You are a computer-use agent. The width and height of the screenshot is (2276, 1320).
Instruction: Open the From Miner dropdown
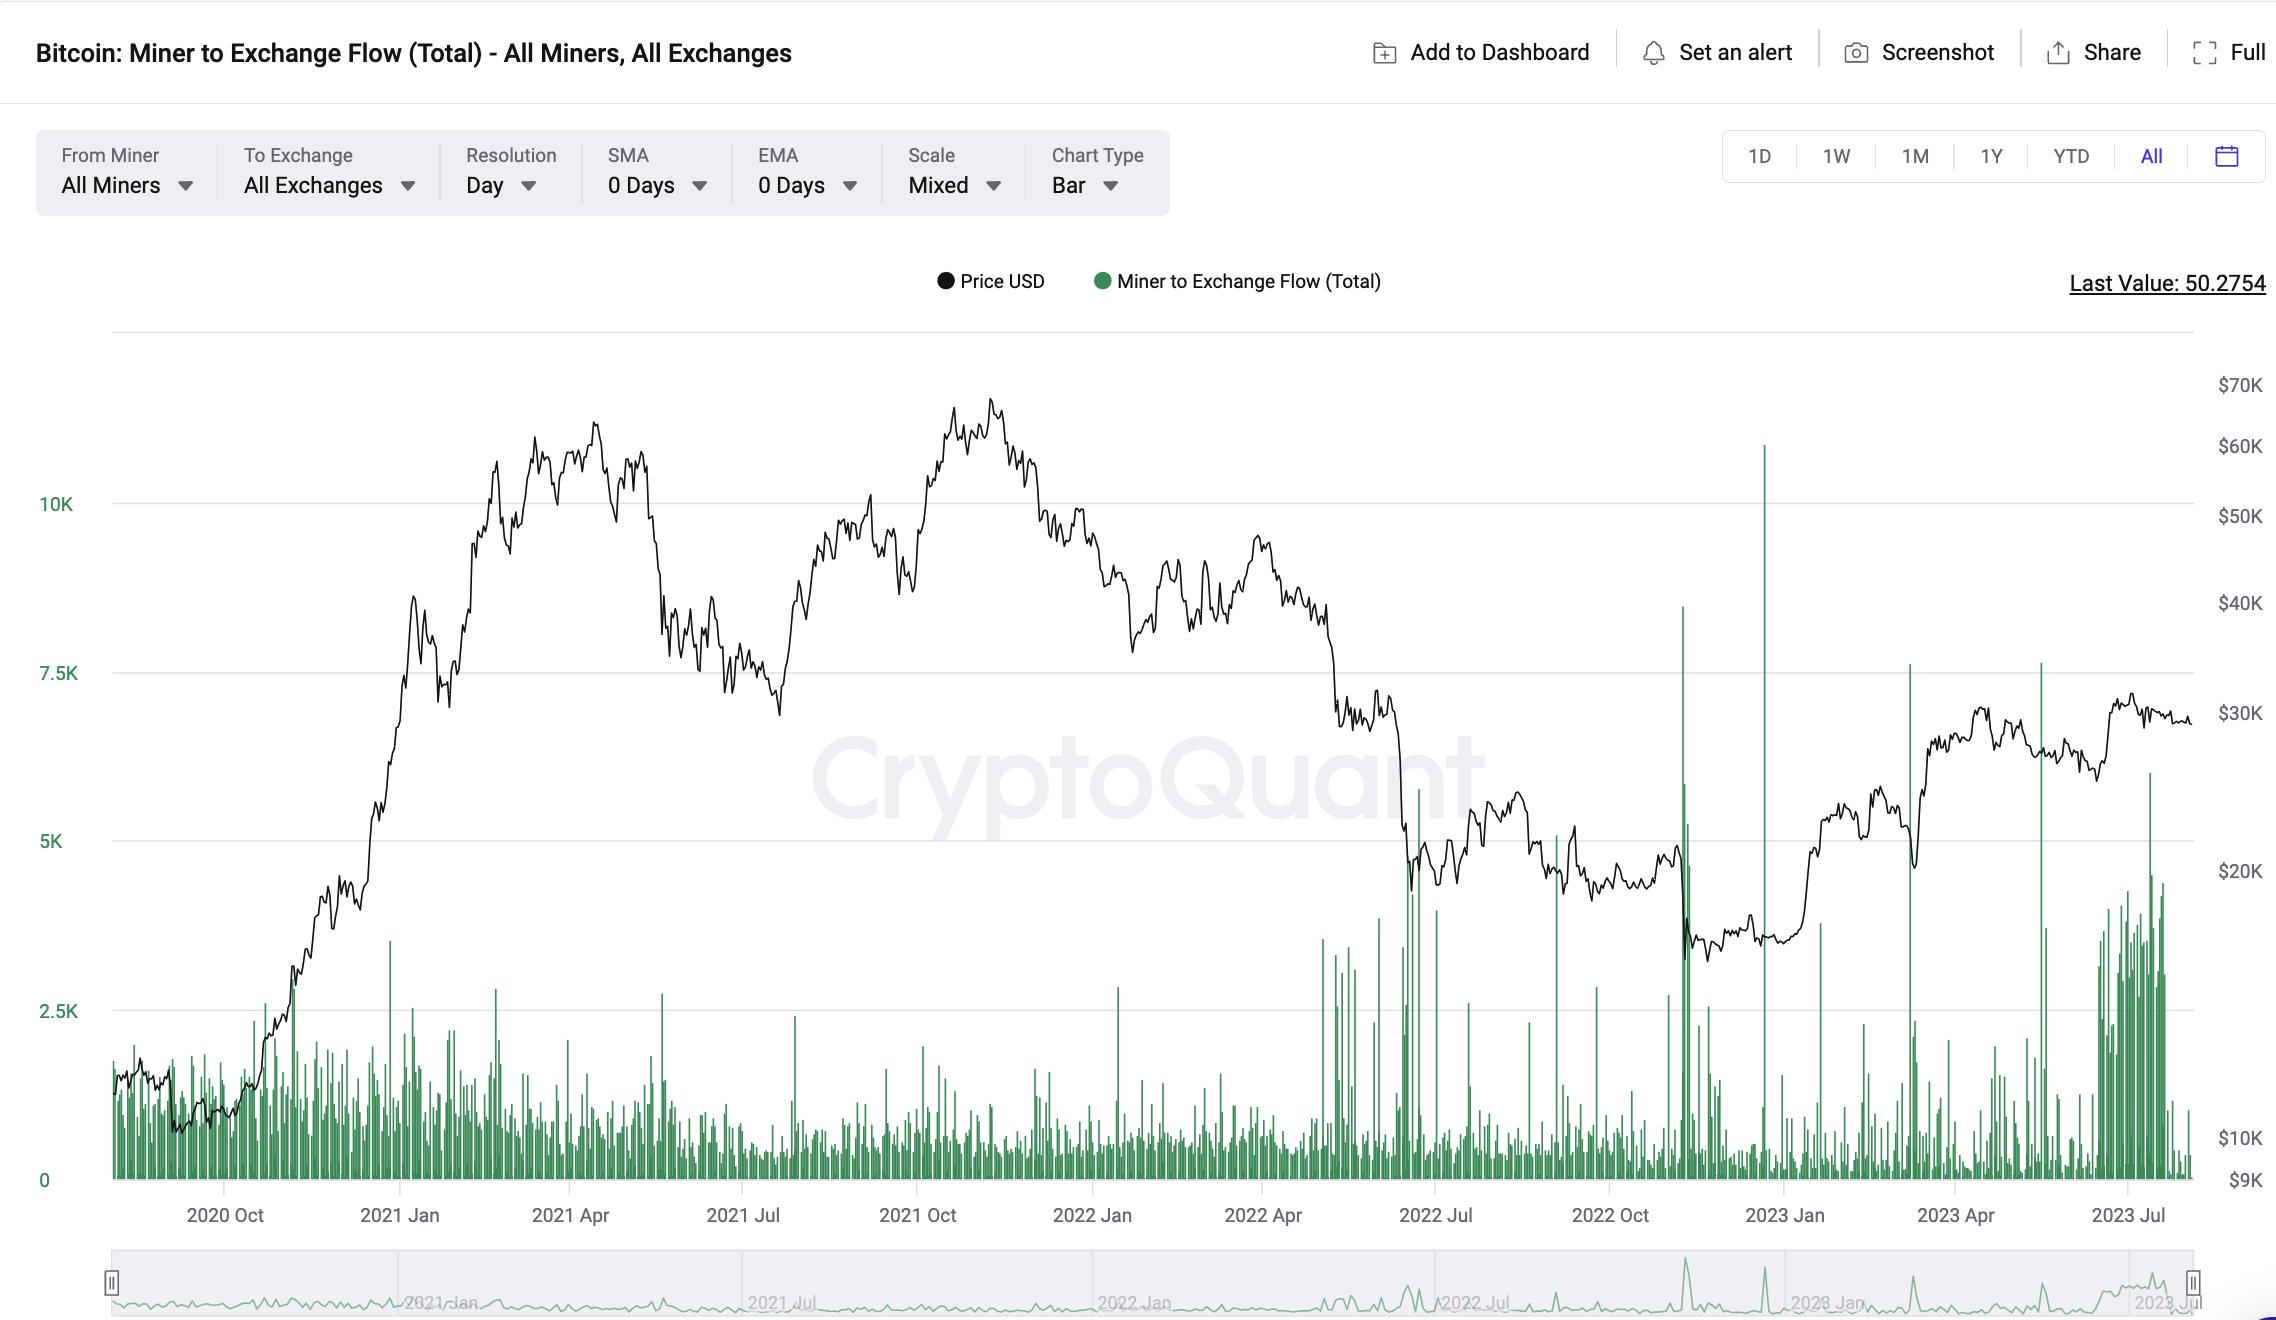click(x=127, y=185)
